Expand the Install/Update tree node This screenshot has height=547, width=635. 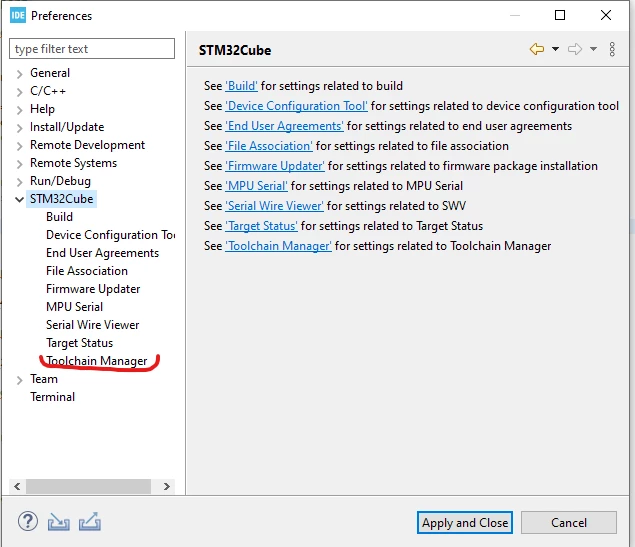pos(19,128)
